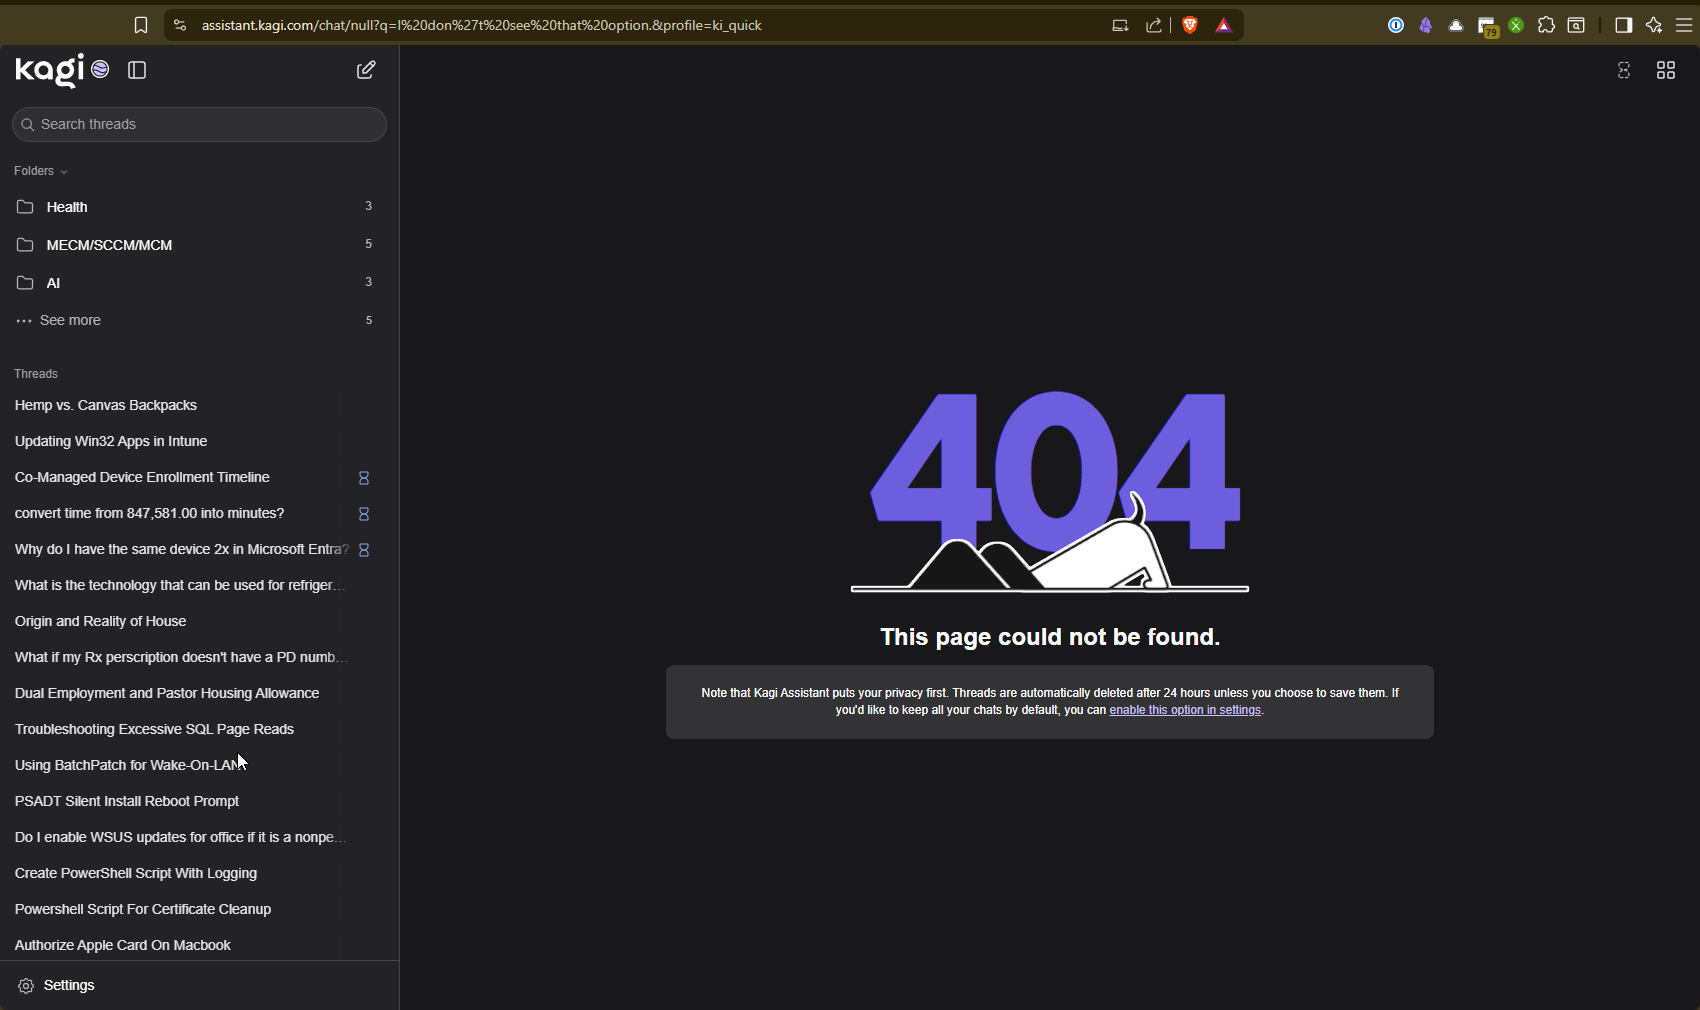Click the bookmark icon in the browser bar
This screenshot has width=1700, height=1010.
(x=141, y=25)
